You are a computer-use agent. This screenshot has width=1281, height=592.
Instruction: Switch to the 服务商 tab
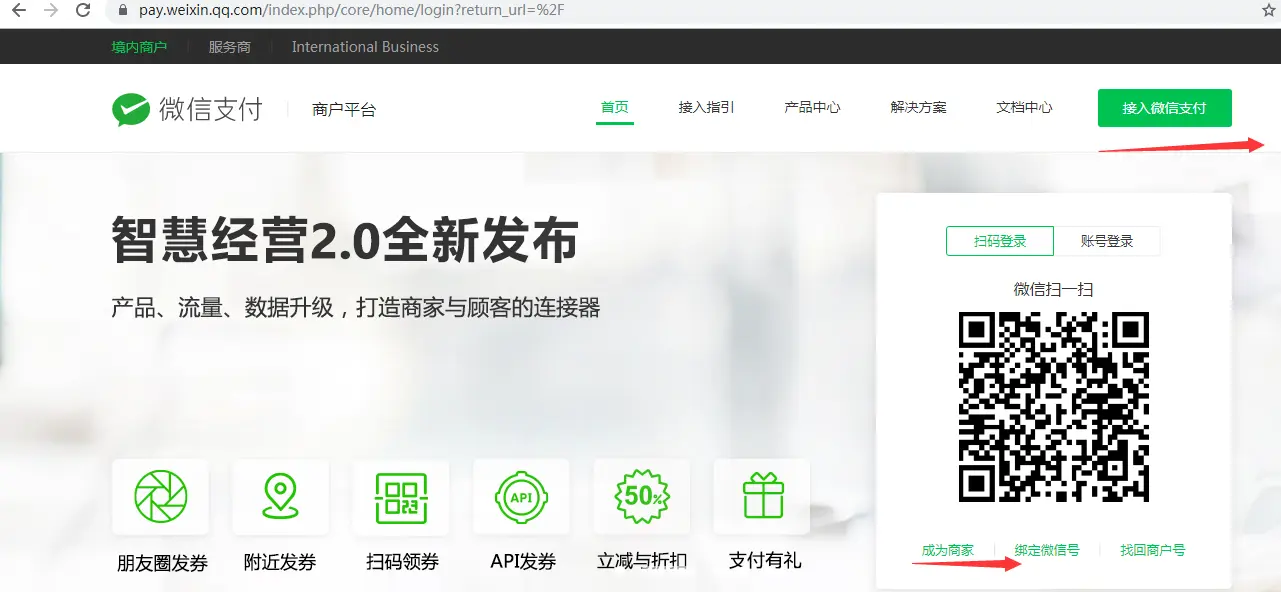coord(229,46)
